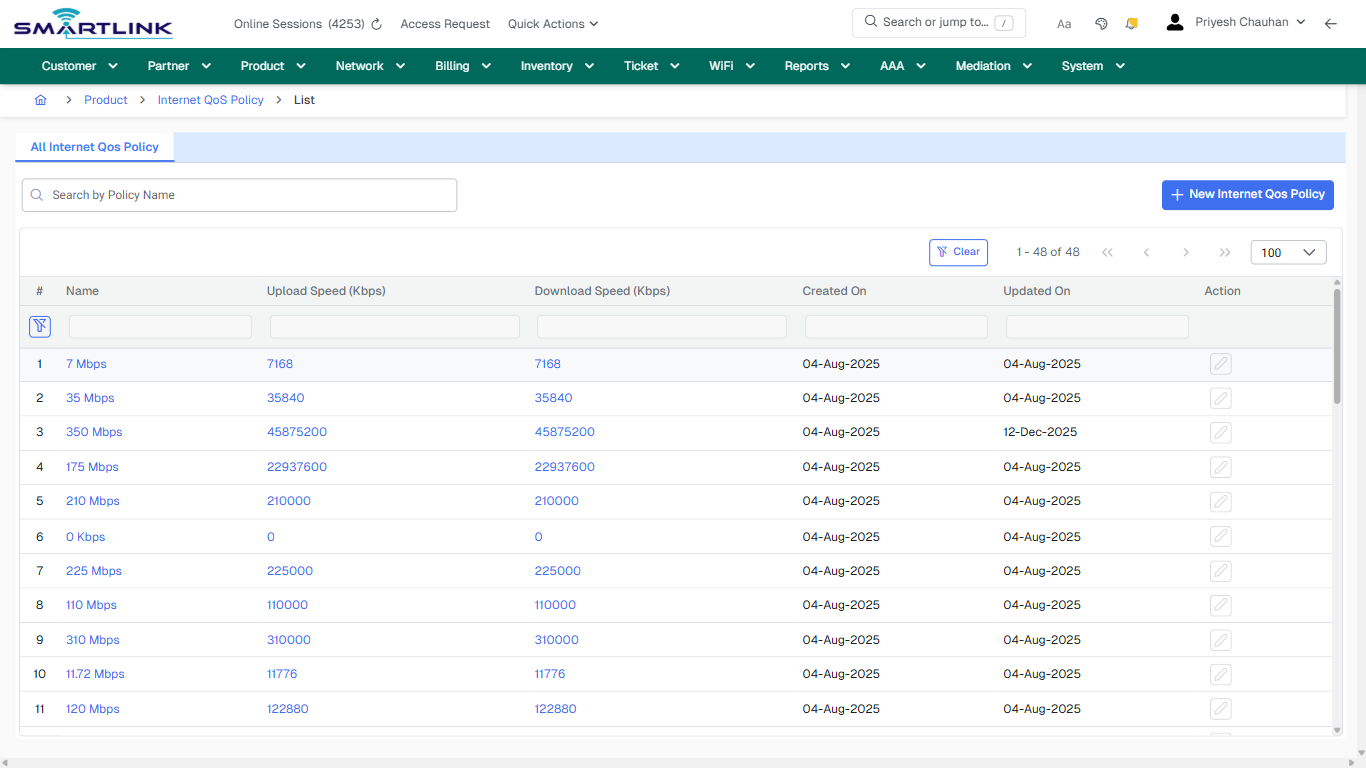Click the home icon in the breadcrumb
1366x768 pixels.
coord(40,100)
